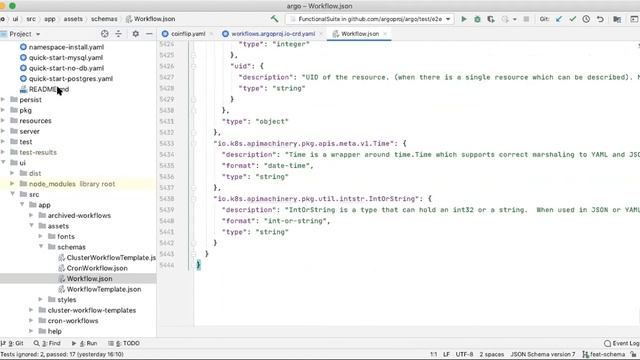
Task: Click the Git commit checkmark icon
Action: 573,19
